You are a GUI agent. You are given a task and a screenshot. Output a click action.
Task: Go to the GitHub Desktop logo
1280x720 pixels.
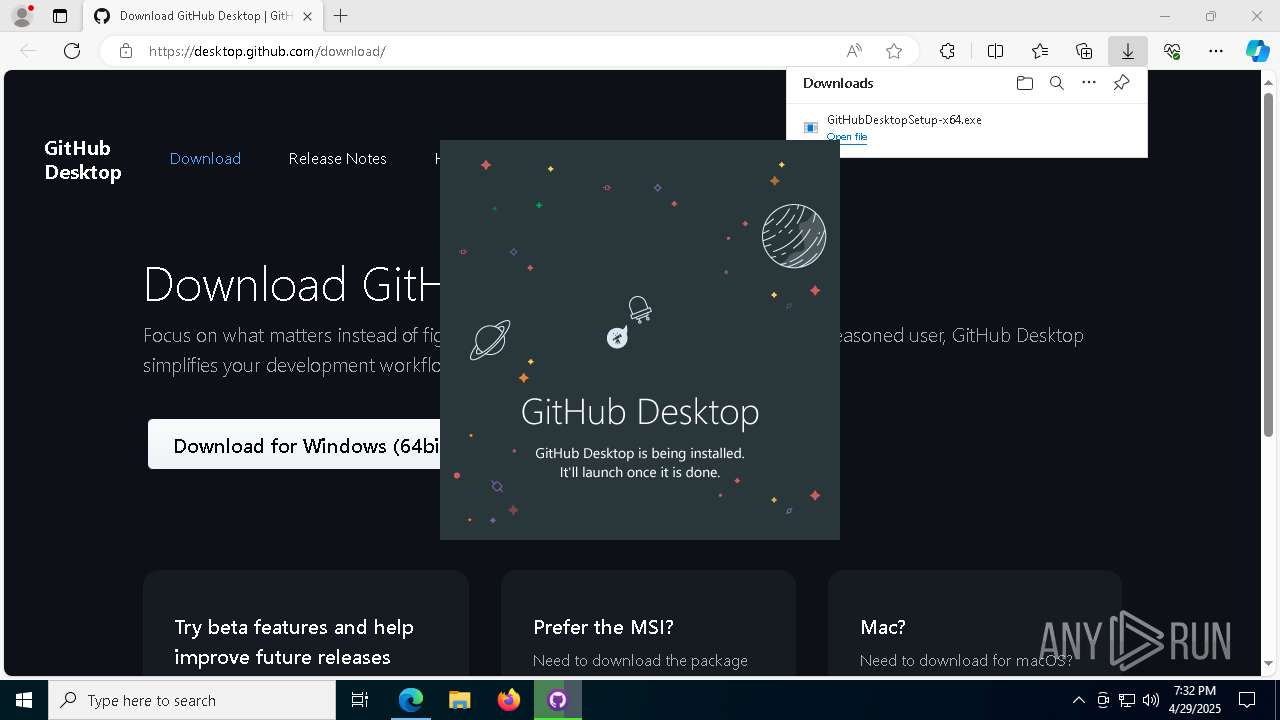click(83, 160)
